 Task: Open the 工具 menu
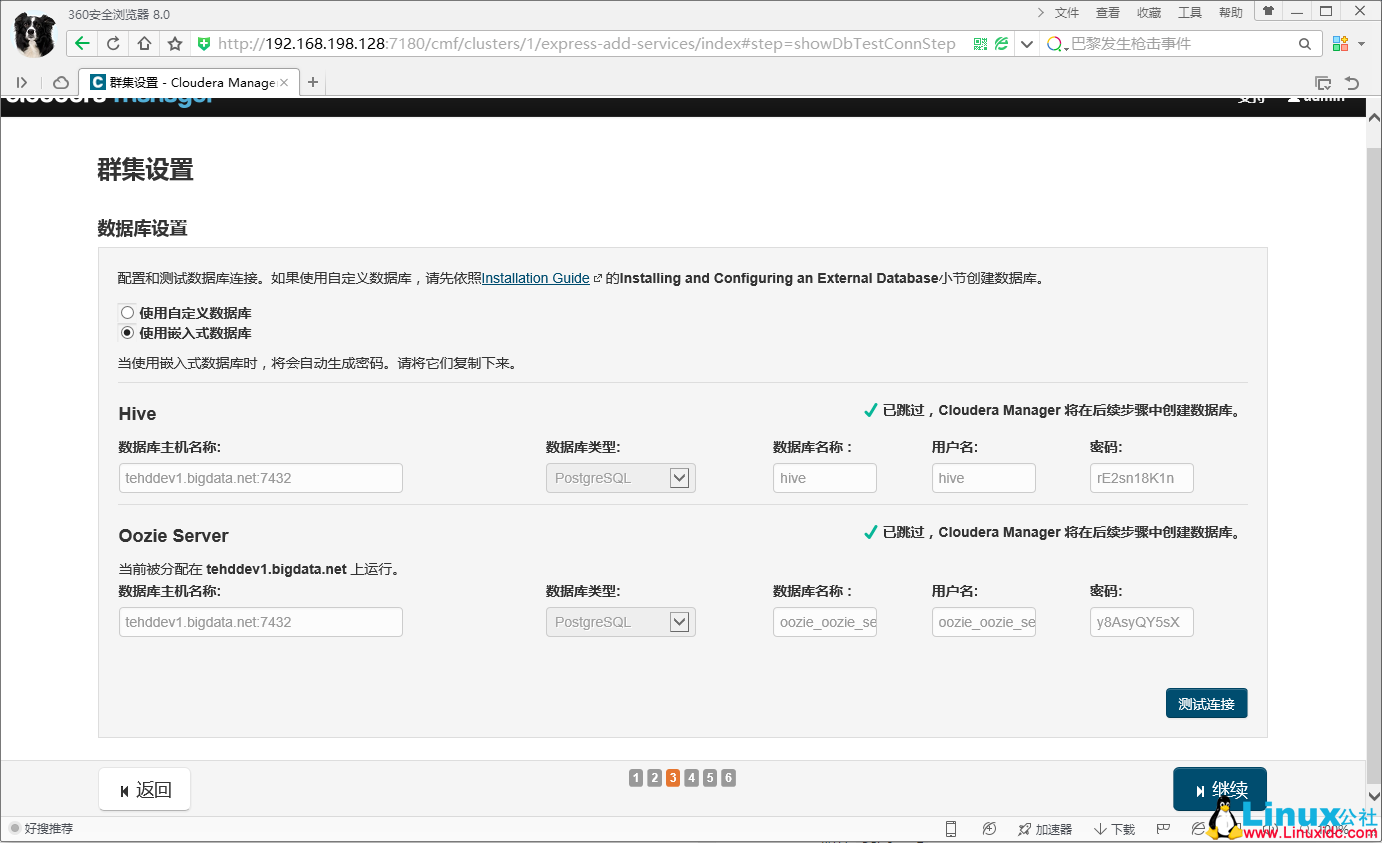click(x=1190, y=12)
